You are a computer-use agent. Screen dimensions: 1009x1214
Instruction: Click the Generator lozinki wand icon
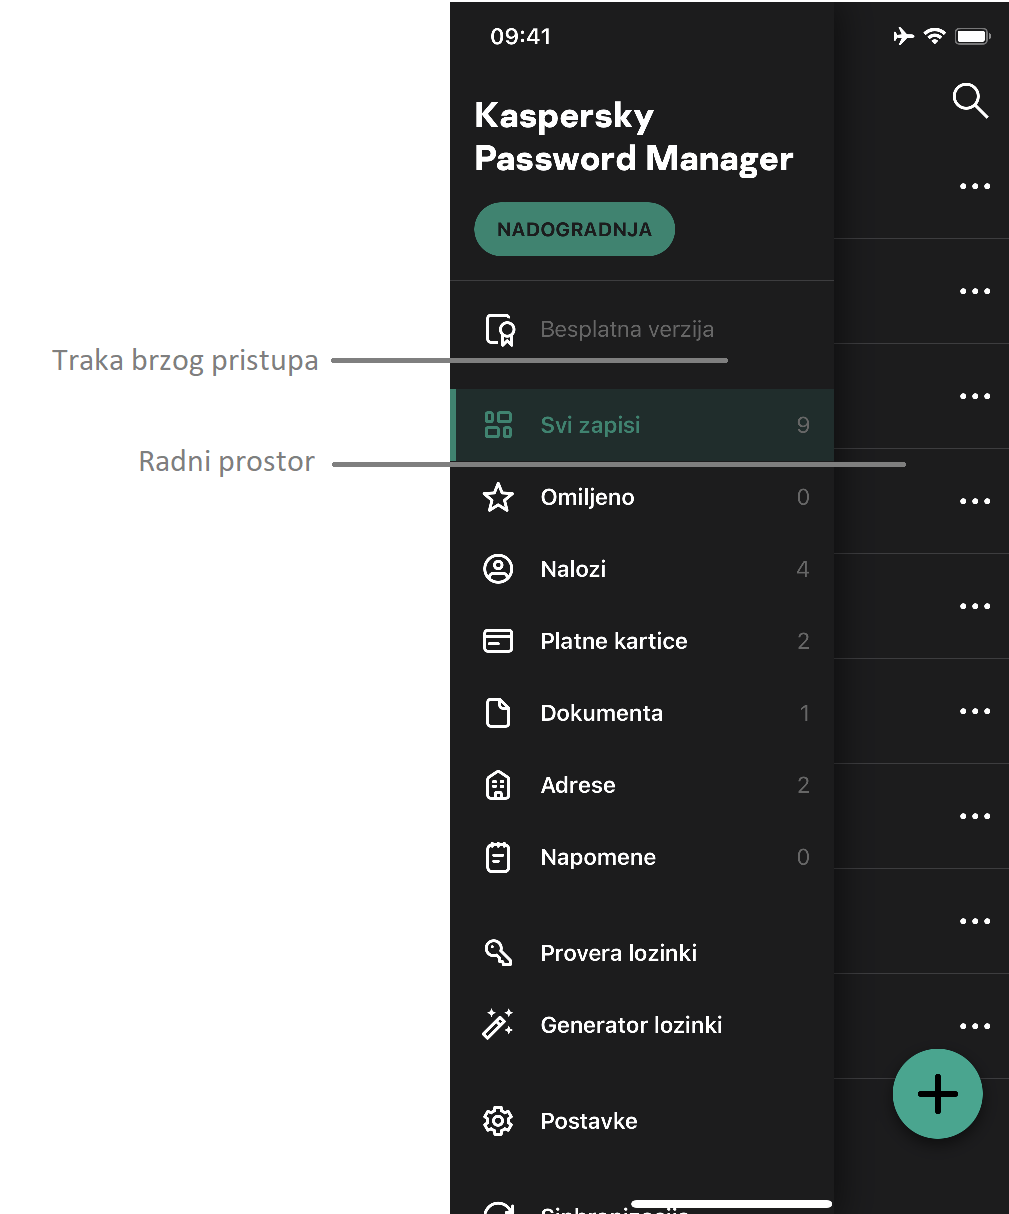pyautogui.click(x=498, y=1025)
